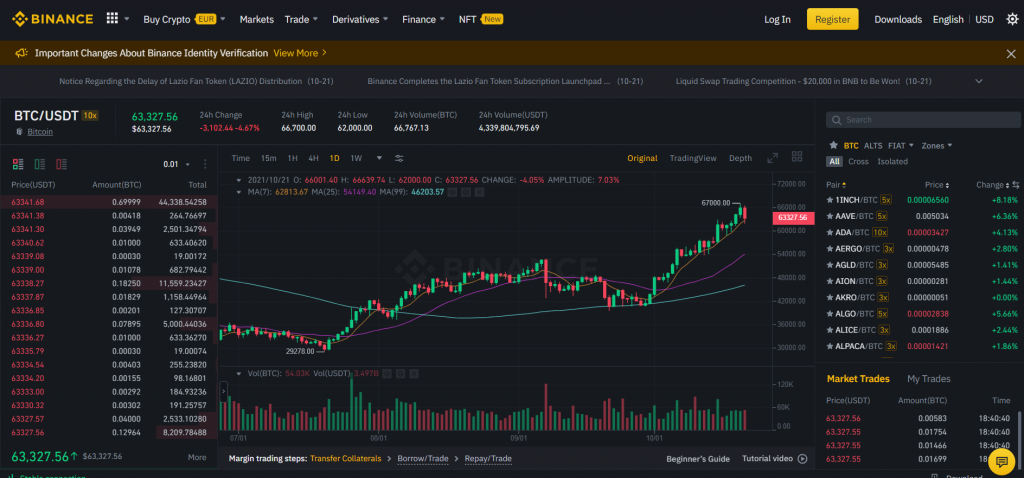
Task: Switch to My Trades tab
Action: point(929,379)
